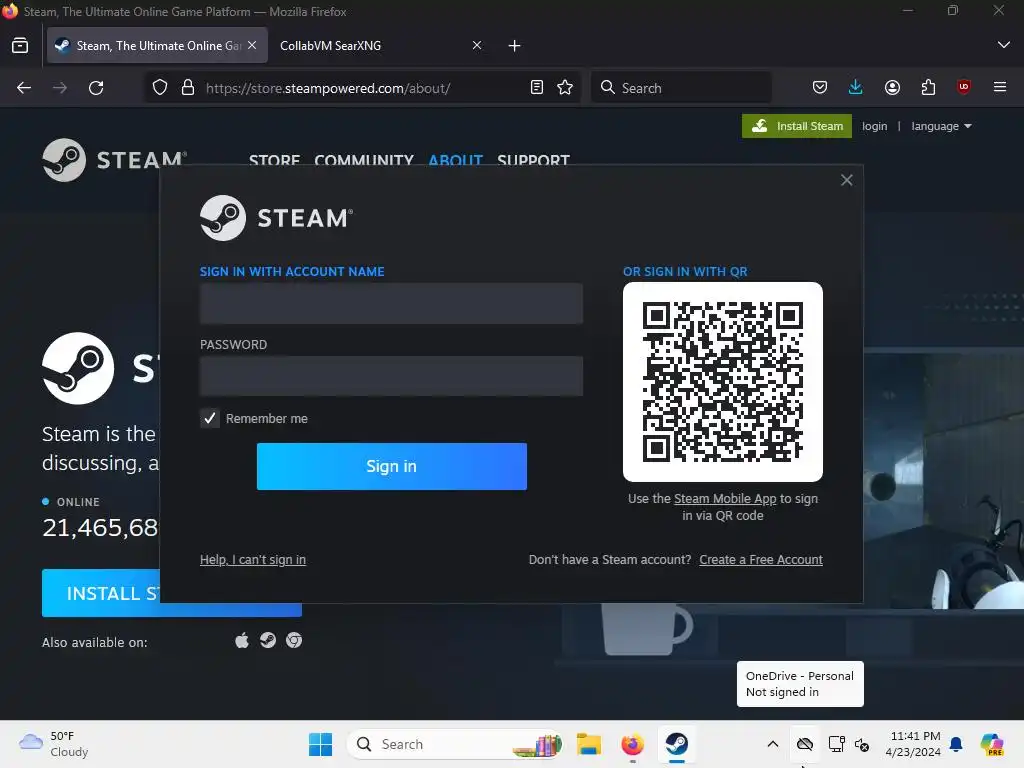Screen dimensions: 1024x768
Task: Open the STORE menu item
Action: tap(274, 160)
